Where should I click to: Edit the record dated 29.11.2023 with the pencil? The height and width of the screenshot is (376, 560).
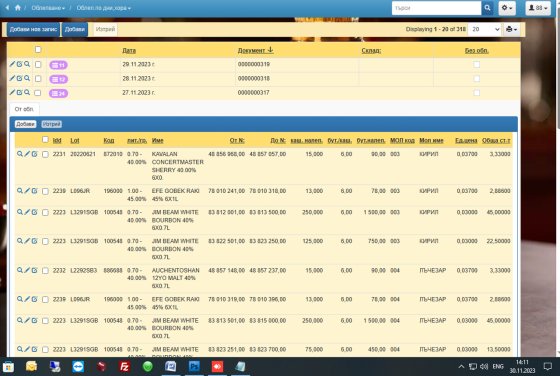tap(12, 64)
